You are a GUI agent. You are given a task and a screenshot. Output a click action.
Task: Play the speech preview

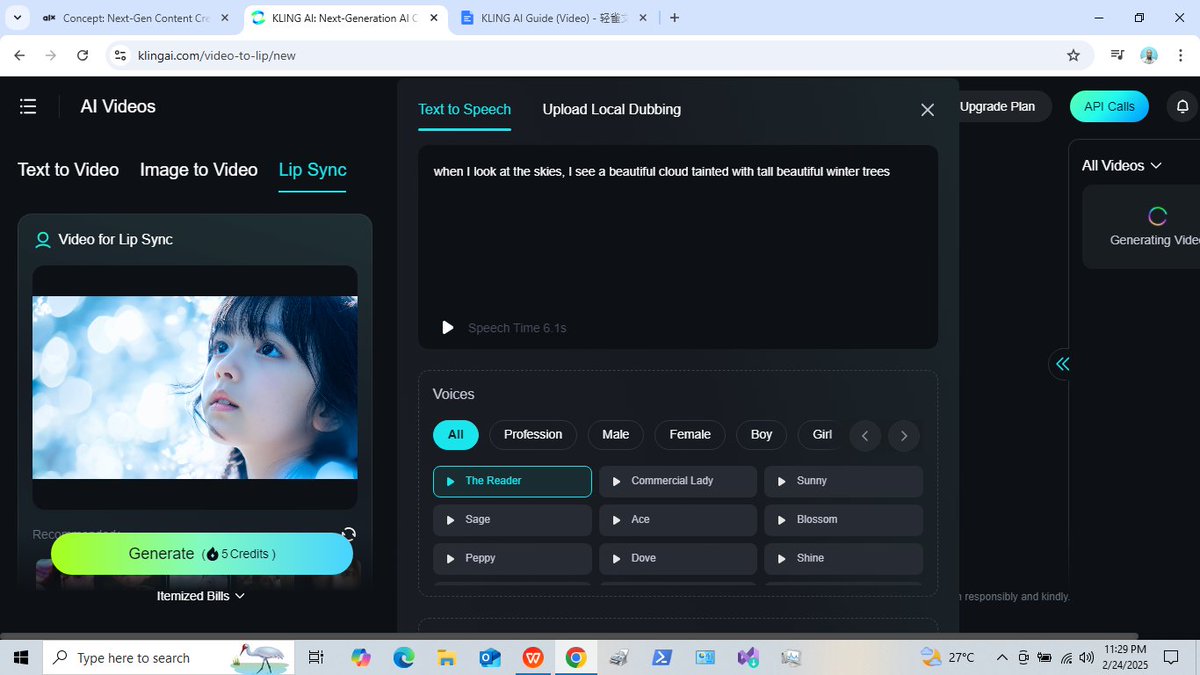tap(448, 328)
